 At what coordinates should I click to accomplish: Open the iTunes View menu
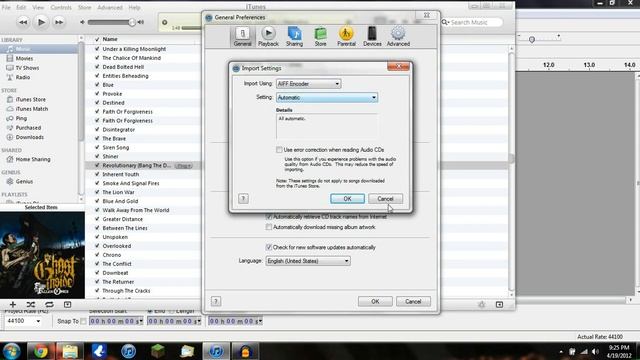(x=38, y=7)
